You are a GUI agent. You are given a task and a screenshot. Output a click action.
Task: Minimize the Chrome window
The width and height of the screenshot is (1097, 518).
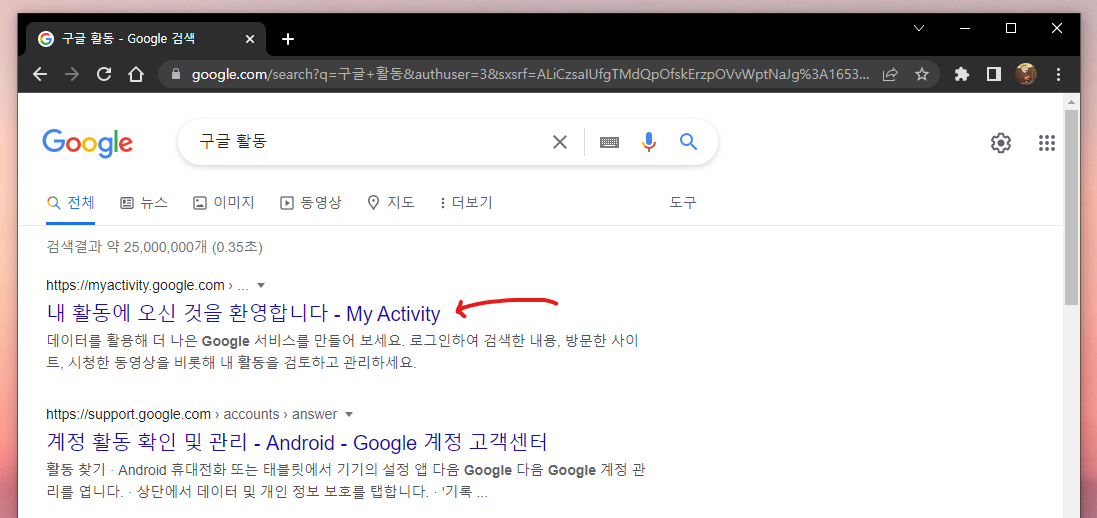tap(965, 28)
